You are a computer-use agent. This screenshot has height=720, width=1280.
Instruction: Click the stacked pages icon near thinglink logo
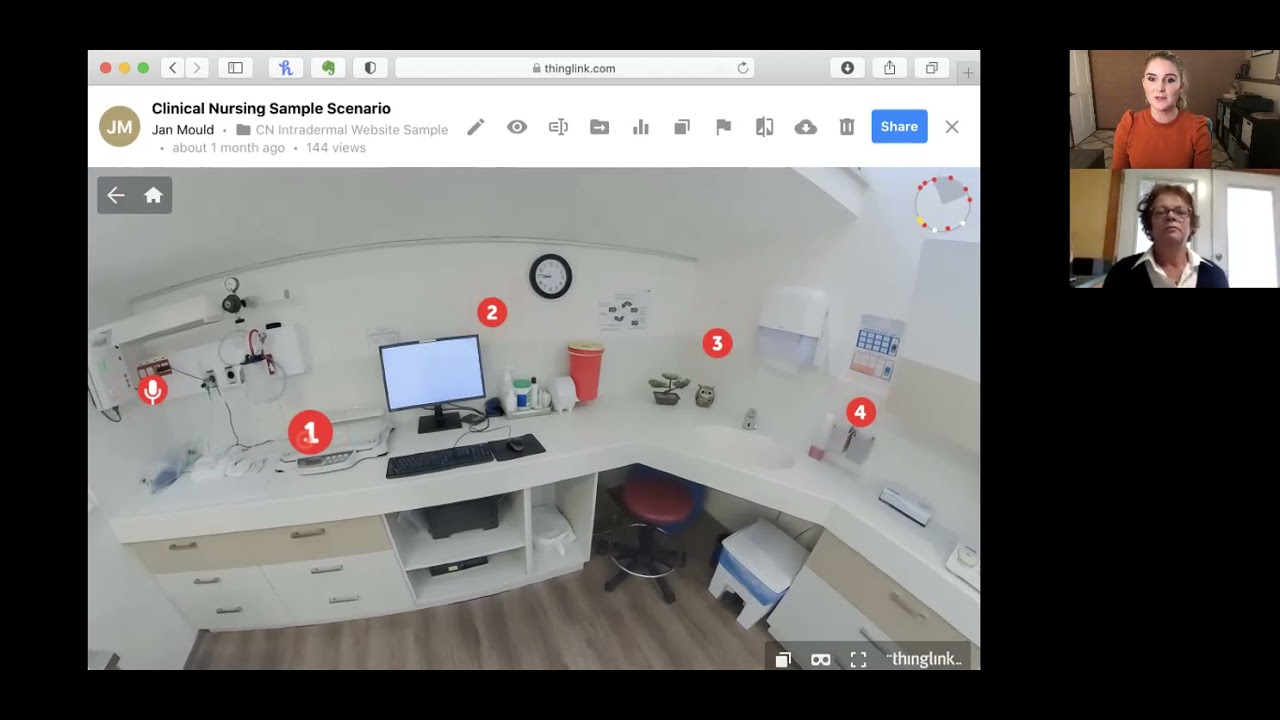783,659
